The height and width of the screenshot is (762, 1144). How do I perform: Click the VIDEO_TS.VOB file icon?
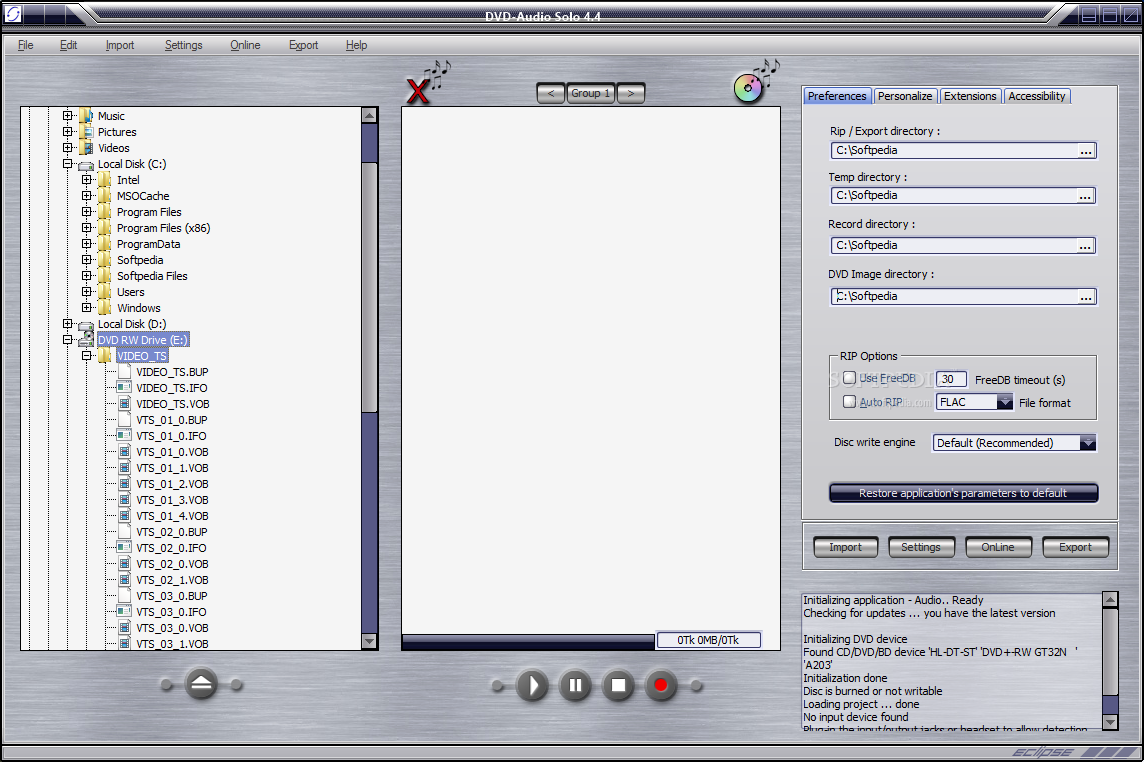click(x=124, y=404)
